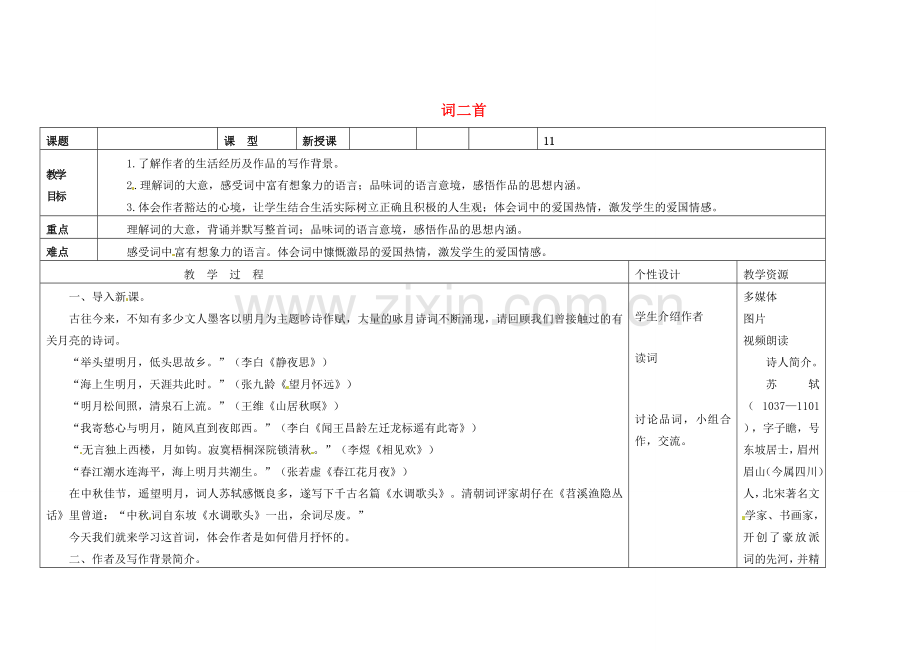Click the paragraph beginning 古往今来
Image resolution: width=920 pixels, height=651 pixels.
point(346,318)
